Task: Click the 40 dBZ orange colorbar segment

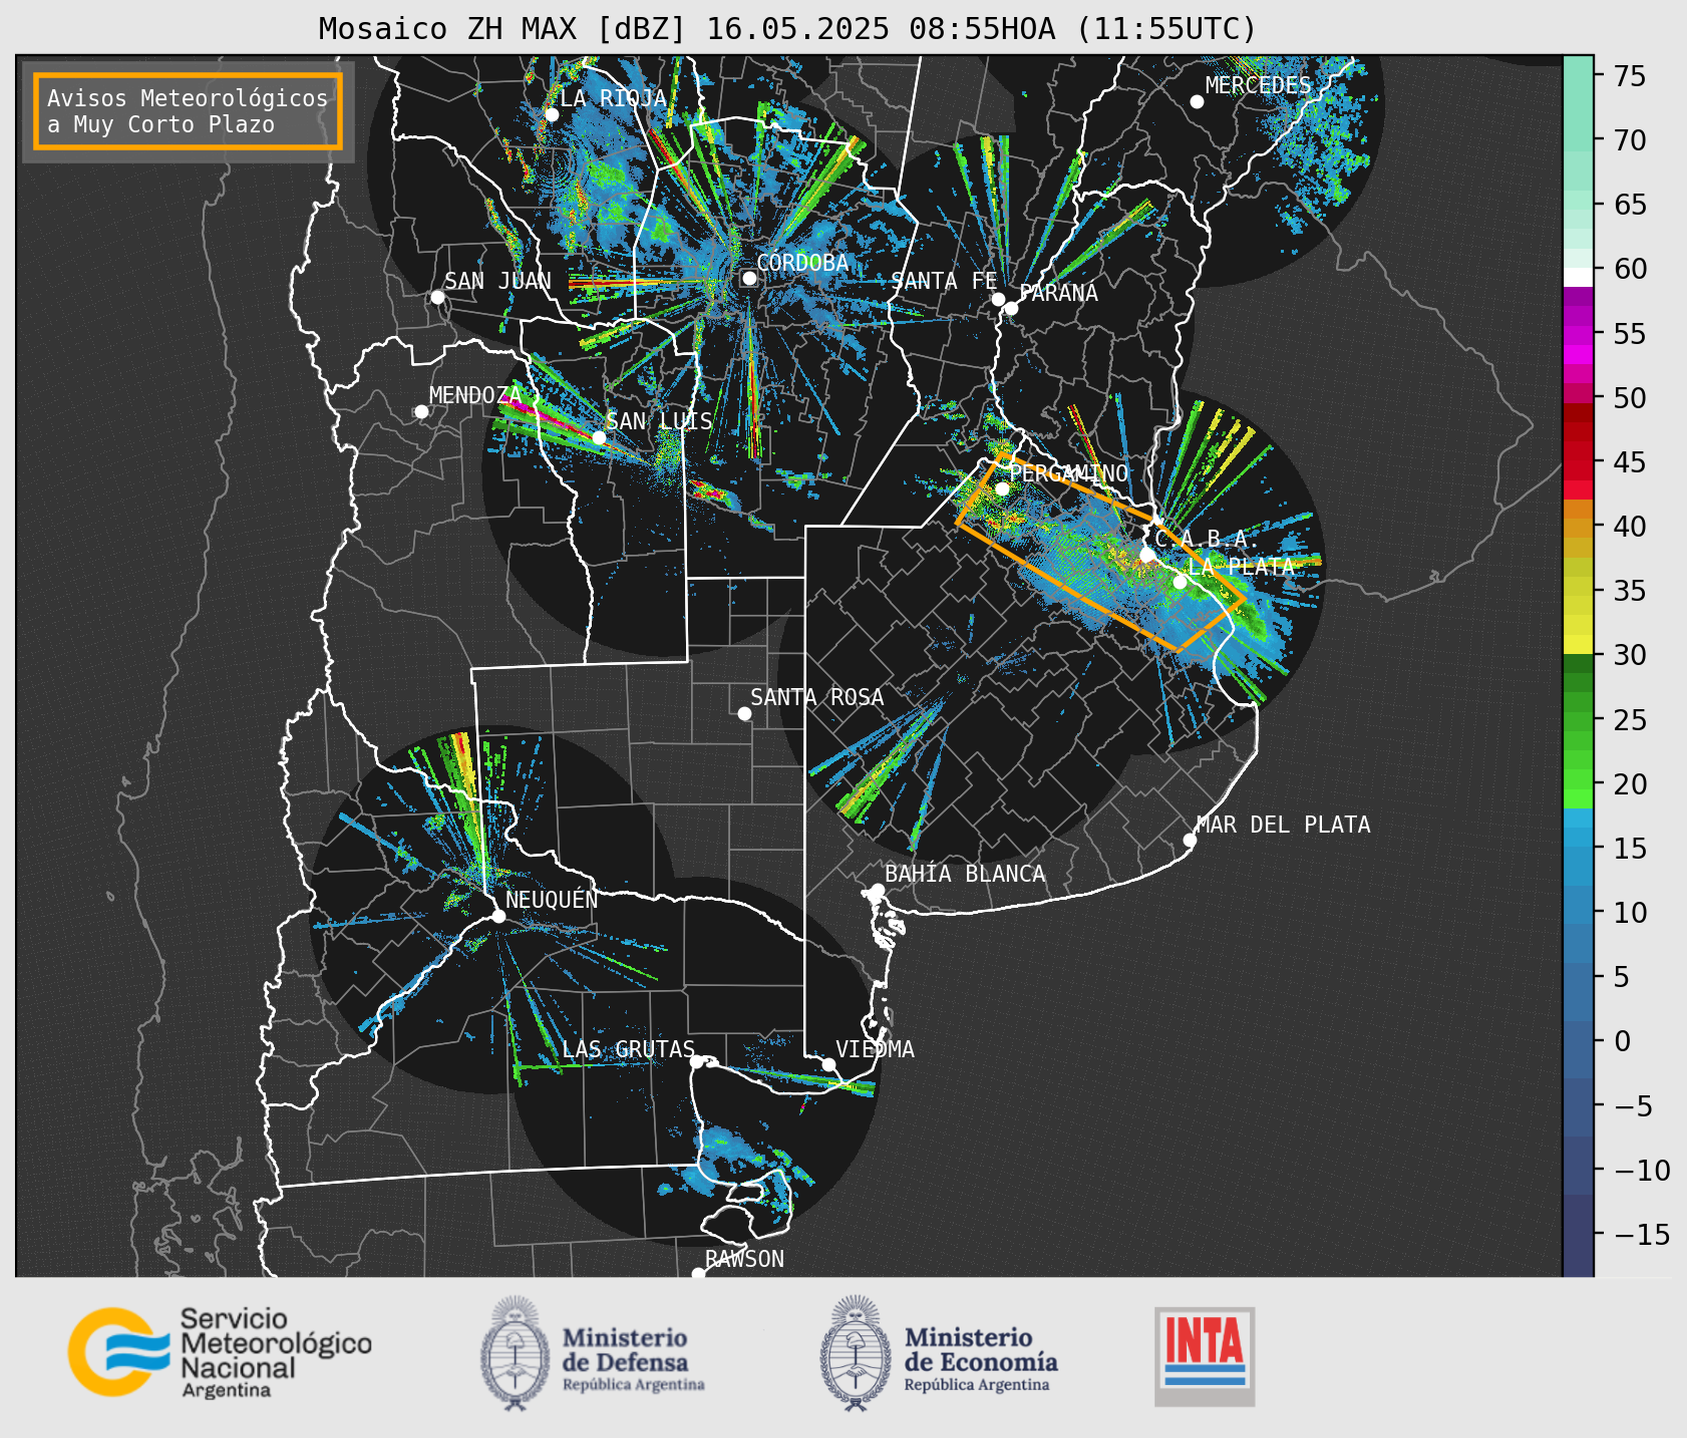Action: (x=1577, y=526)
